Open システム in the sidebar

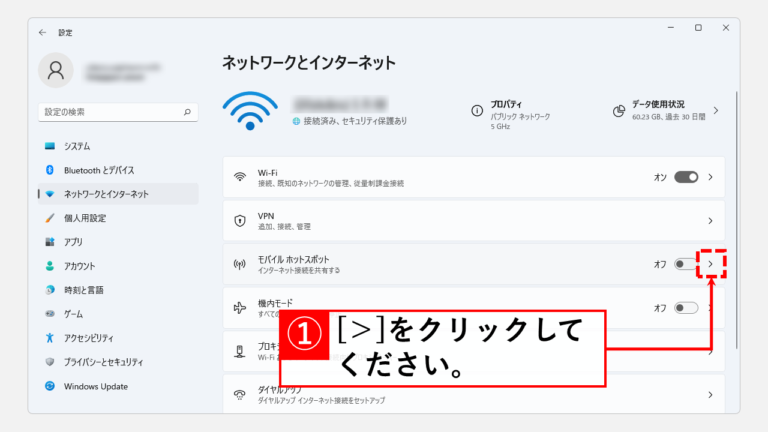click(118, 146)
